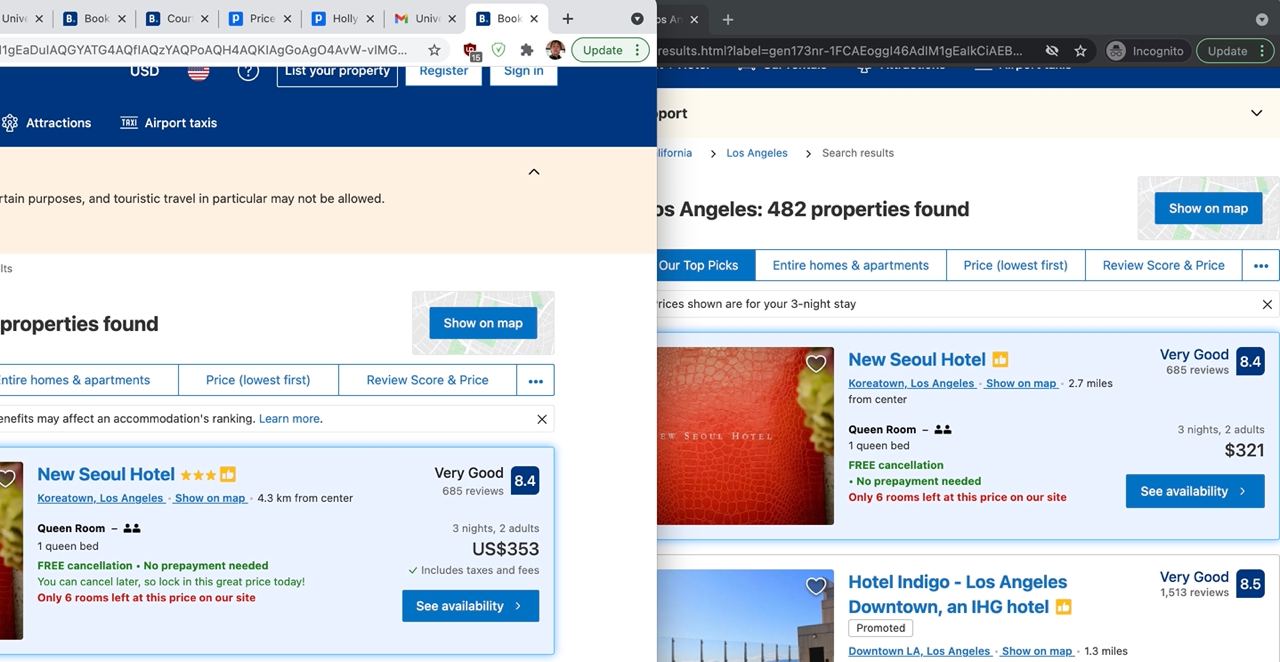Open Downtown LA, Los Angeles link
Image resolution: width=1280 pixels, height=662 pixels.
(919, 651)
